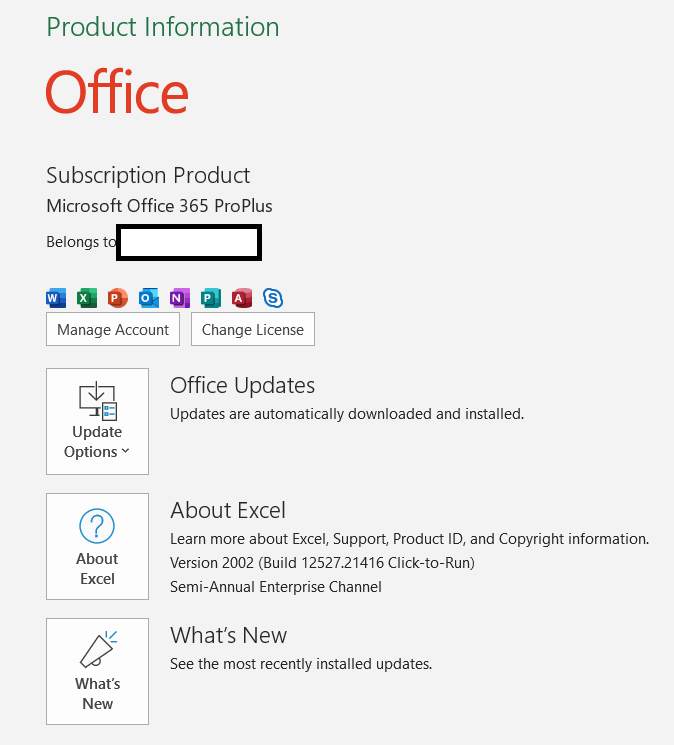The image size is (674, 745).
Task: Click the OneNote app icon
Action: click(180, 298)
